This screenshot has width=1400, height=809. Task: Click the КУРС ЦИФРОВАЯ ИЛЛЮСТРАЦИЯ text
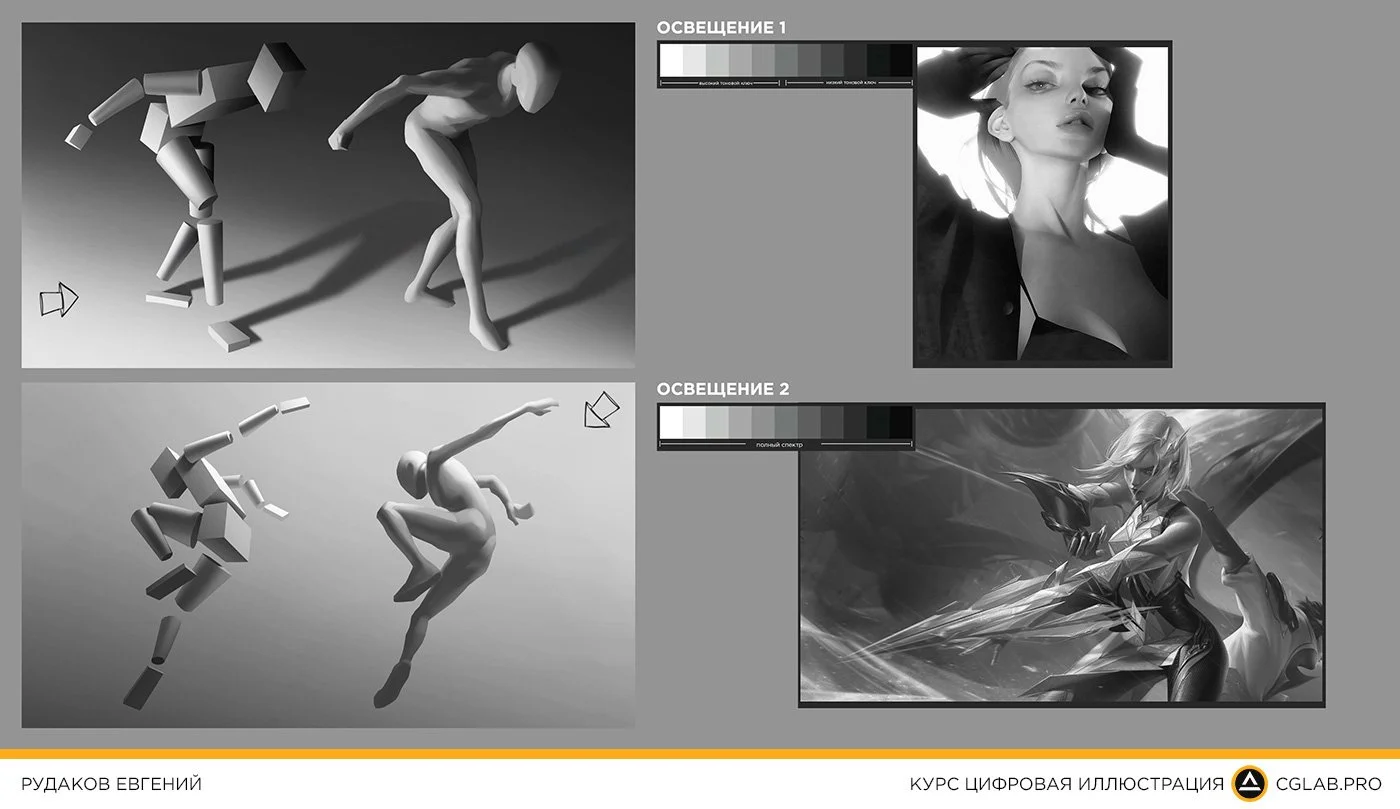pyautogui.click(x=1066, y=784)
